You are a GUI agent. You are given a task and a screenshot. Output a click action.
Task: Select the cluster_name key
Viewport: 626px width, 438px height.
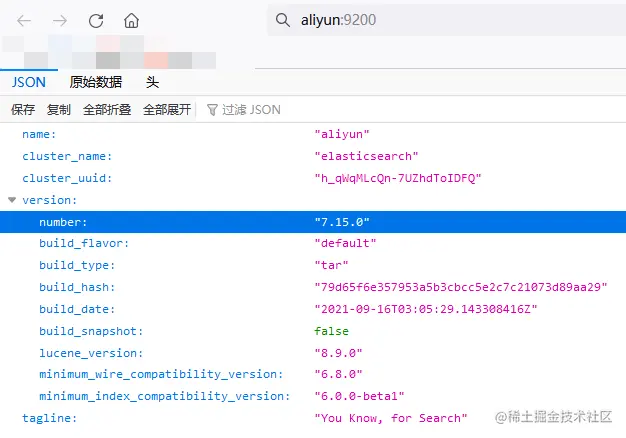tap(67, 156)
